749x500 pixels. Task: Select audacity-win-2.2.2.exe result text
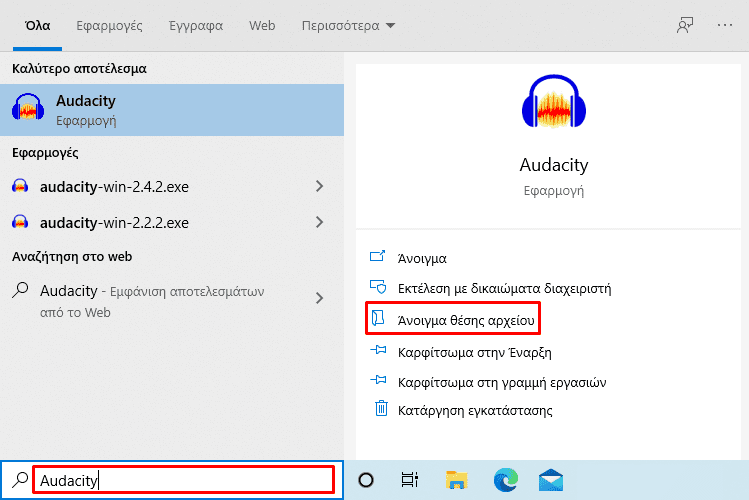point(114,223)
